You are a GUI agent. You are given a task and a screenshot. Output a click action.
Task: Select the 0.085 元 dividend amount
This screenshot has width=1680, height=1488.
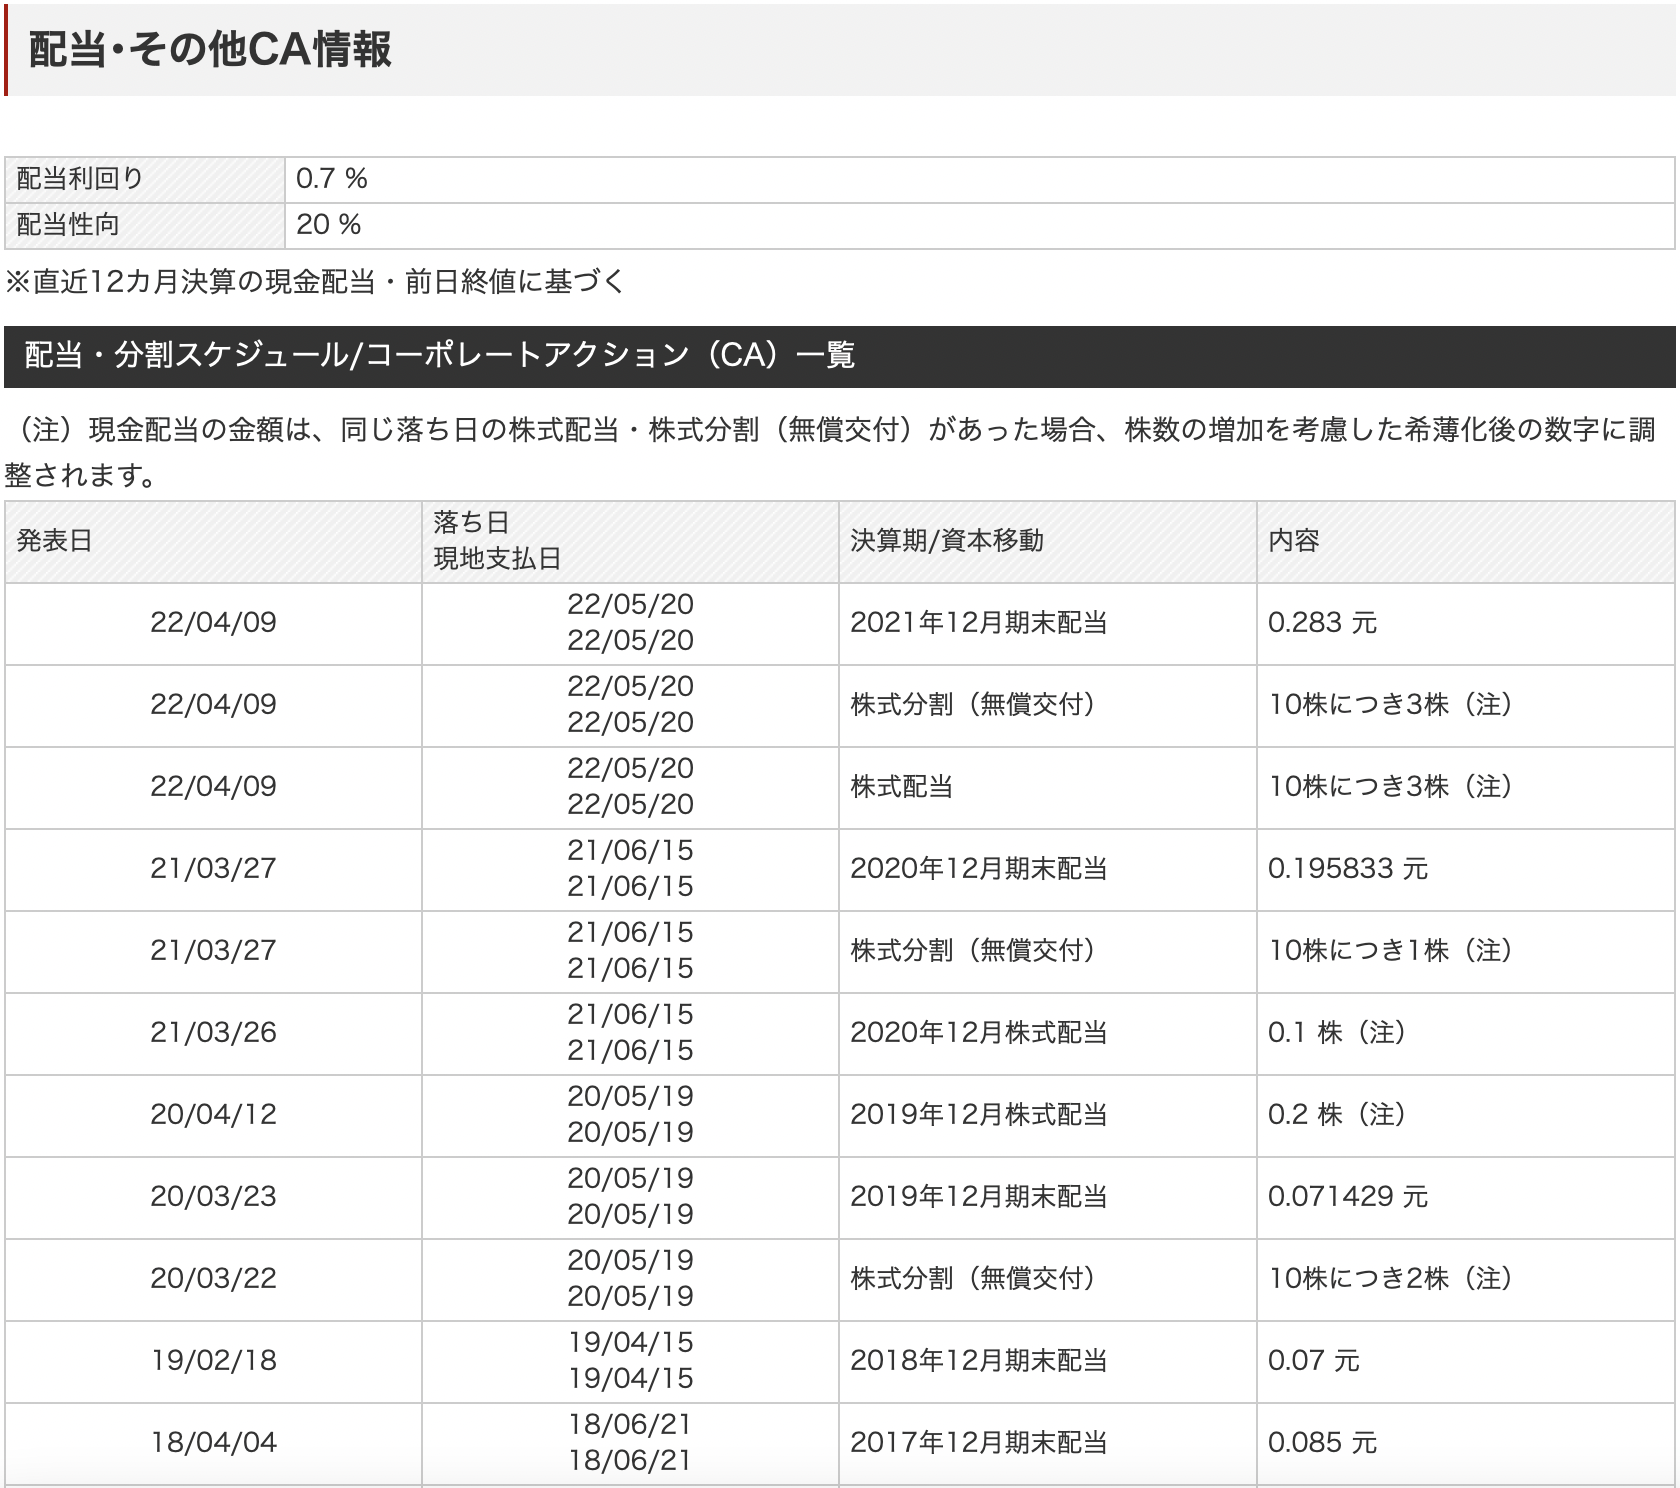(x=1322, y=1443)
